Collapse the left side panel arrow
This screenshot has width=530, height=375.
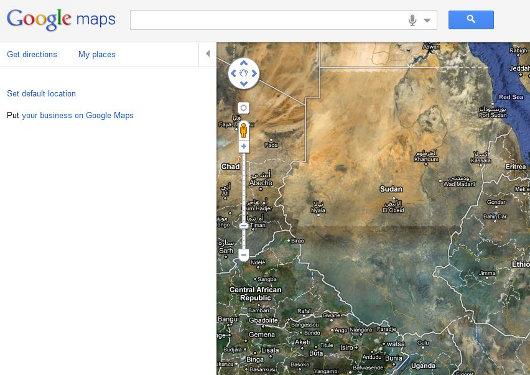tap(208, 53)
